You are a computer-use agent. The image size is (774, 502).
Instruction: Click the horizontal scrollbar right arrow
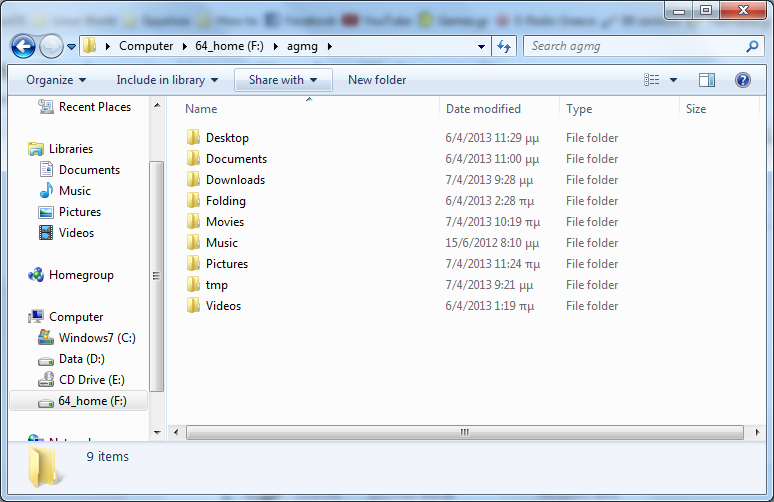pyautogui.click(x=757, y=432)
